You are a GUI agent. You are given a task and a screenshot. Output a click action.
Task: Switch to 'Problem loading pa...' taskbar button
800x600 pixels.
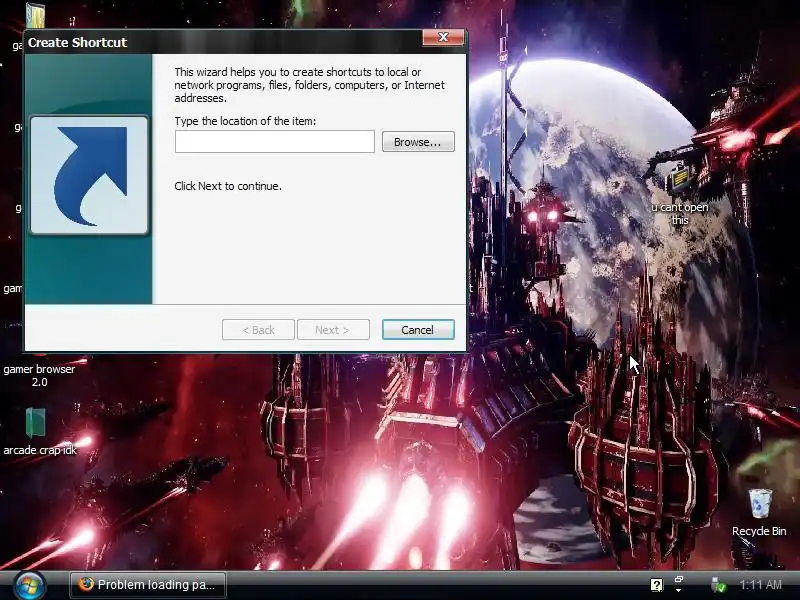(x=148, y=585)
